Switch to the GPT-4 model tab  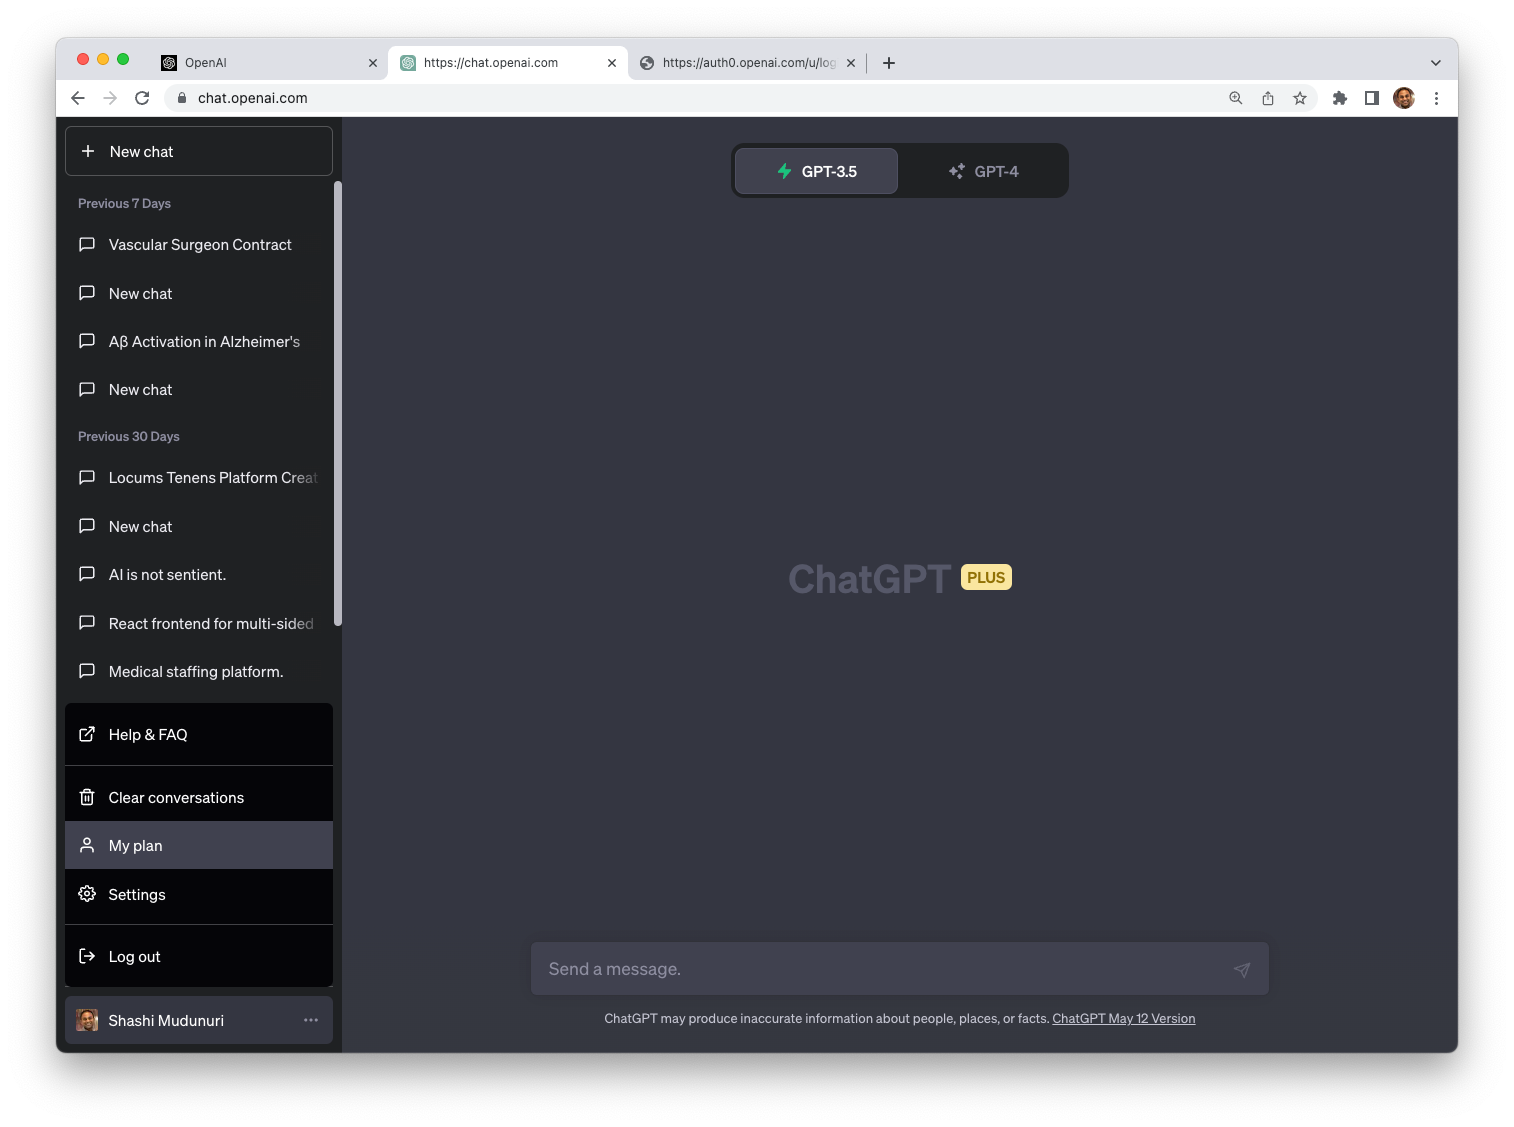pyautogui.click(x=985, y=170)
